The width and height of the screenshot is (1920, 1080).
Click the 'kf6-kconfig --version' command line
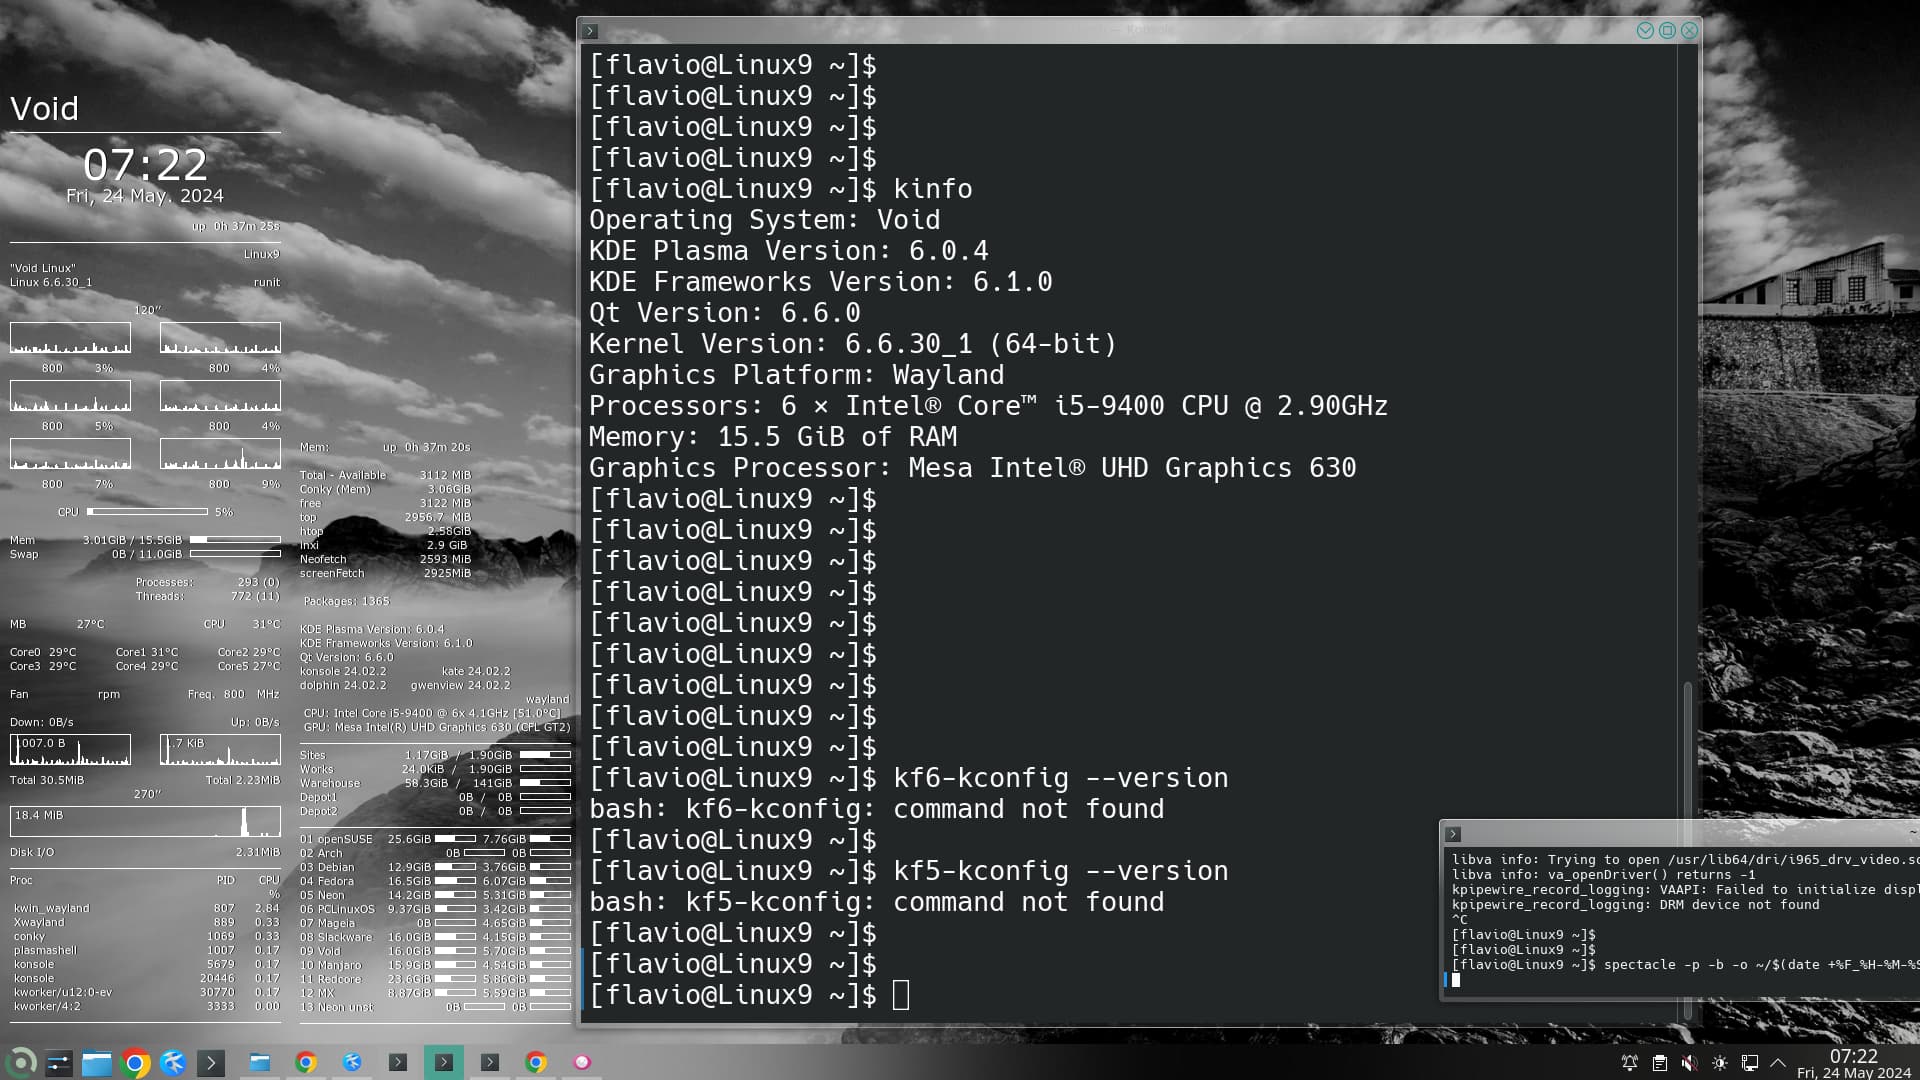(x=909, y=778)
